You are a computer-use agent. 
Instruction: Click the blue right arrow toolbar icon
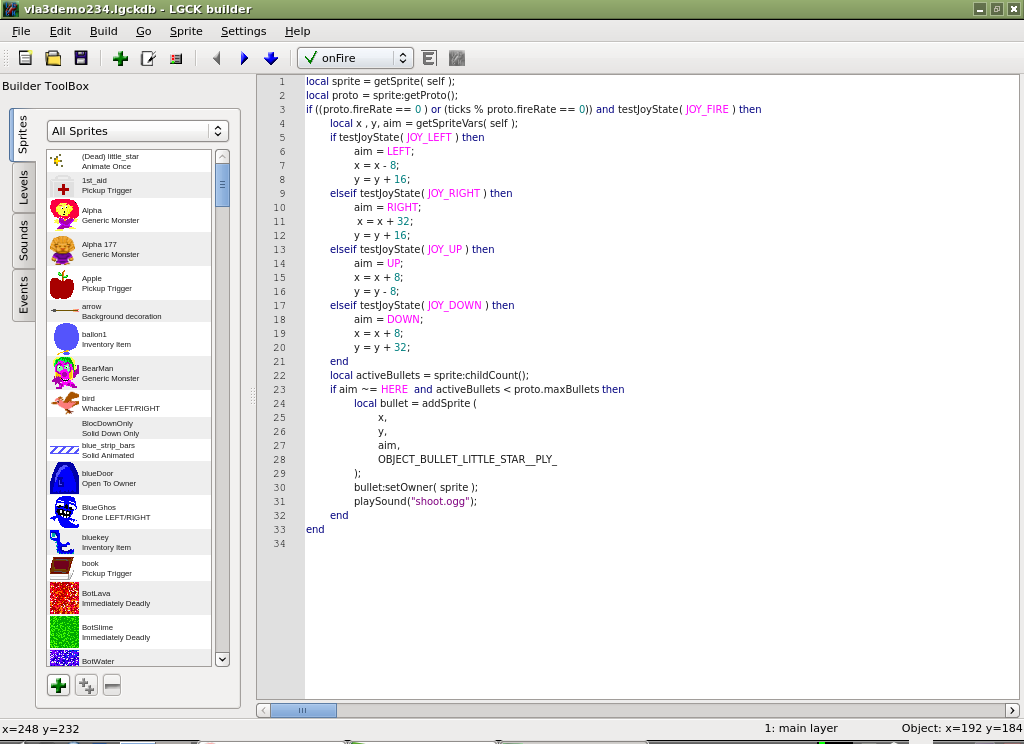[x=244, y=58]
